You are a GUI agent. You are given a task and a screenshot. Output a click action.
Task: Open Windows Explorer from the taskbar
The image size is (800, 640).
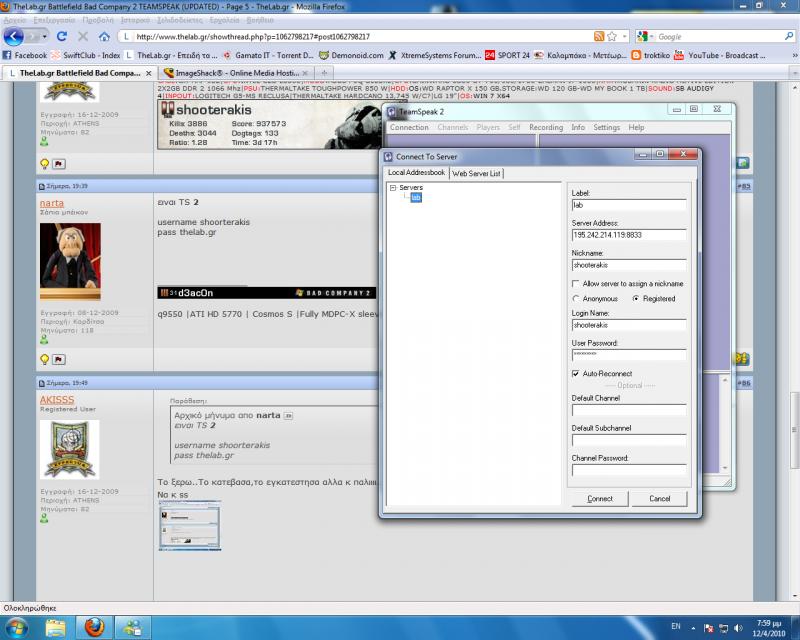(x=56, y=628)
